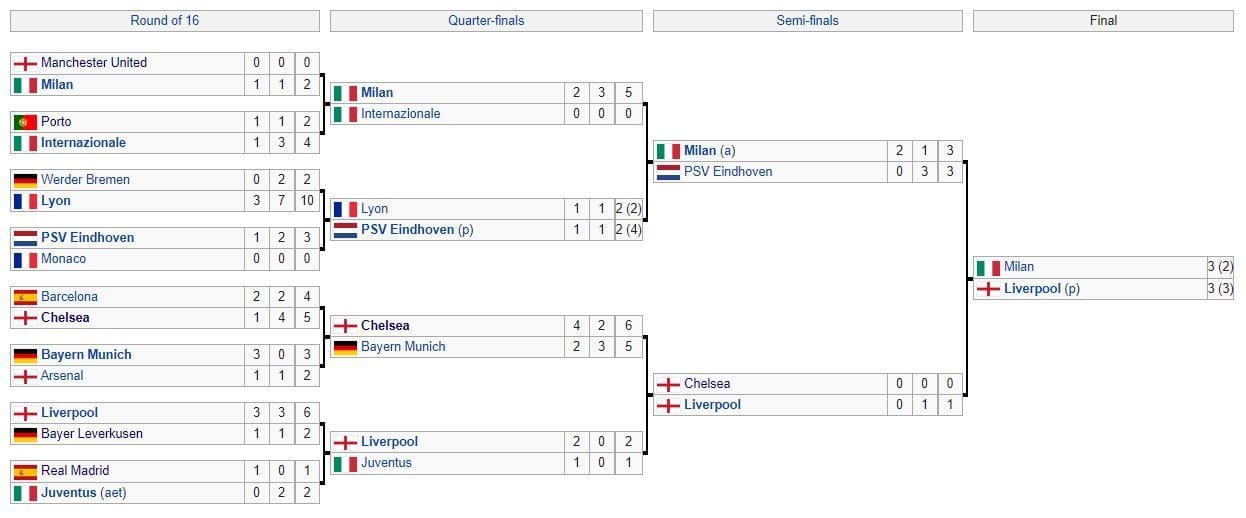The width and height of the screenshot is (1246, 518).
Task: Click the Juventus link in Quarter-finals
Action: click(x=386, y=463)
